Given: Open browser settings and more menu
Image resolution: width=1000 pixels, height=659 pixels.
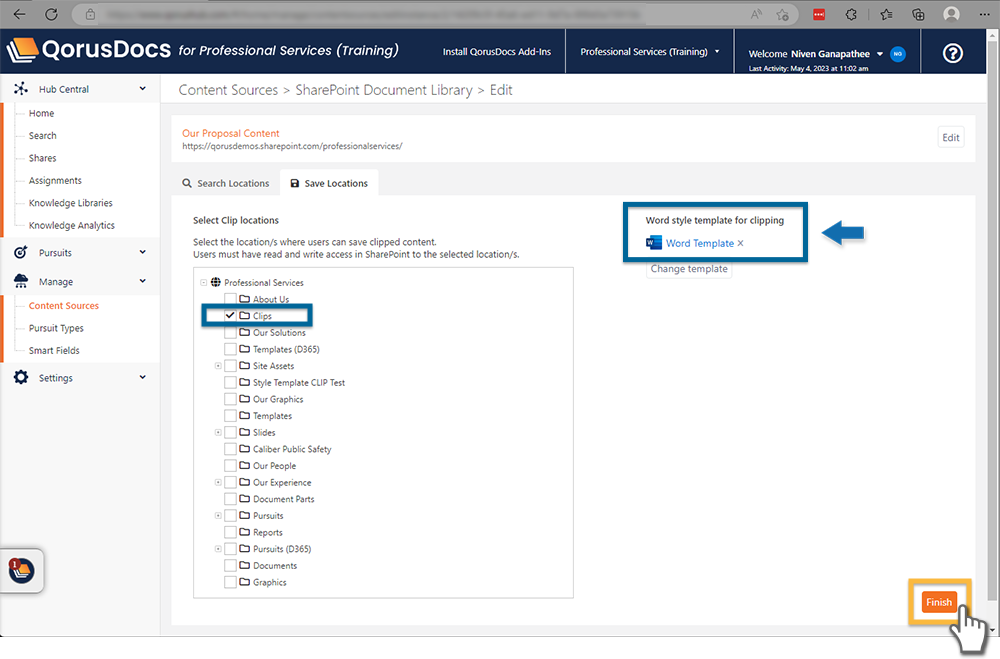Looking at the screenshot, I should (x=984, y=14).
